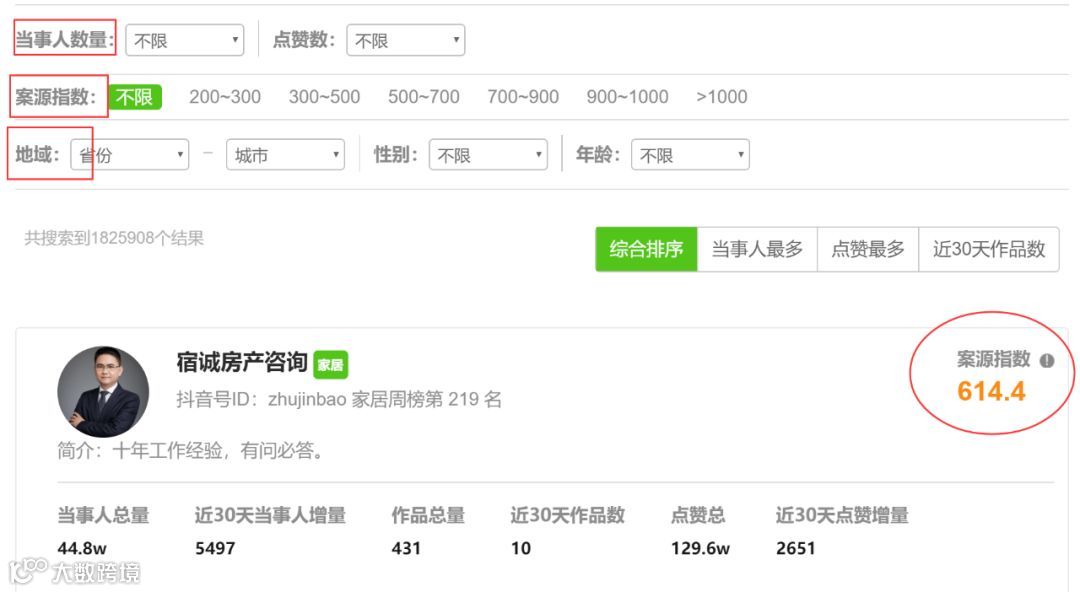Image resolution: width=1080 pixels, height=592 pixels.
Task: Click the 614.4 案源指数 score
Action: pos(991,391)
